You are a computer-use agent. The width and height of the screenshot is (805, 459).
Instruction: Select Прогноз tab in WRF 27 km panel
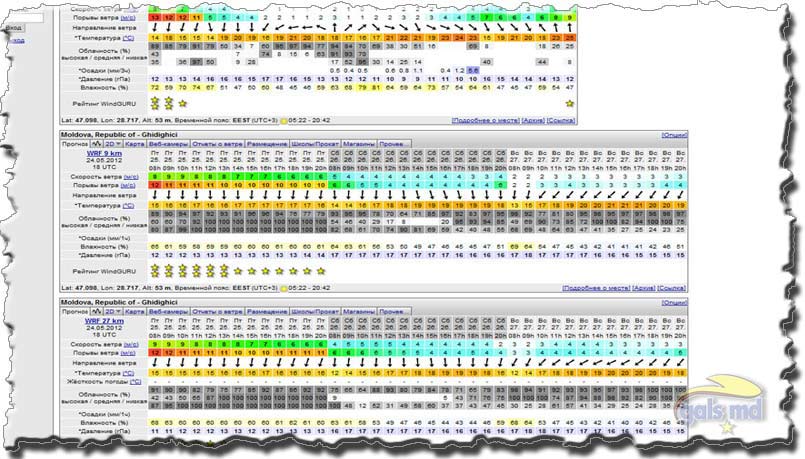[75, 312]
